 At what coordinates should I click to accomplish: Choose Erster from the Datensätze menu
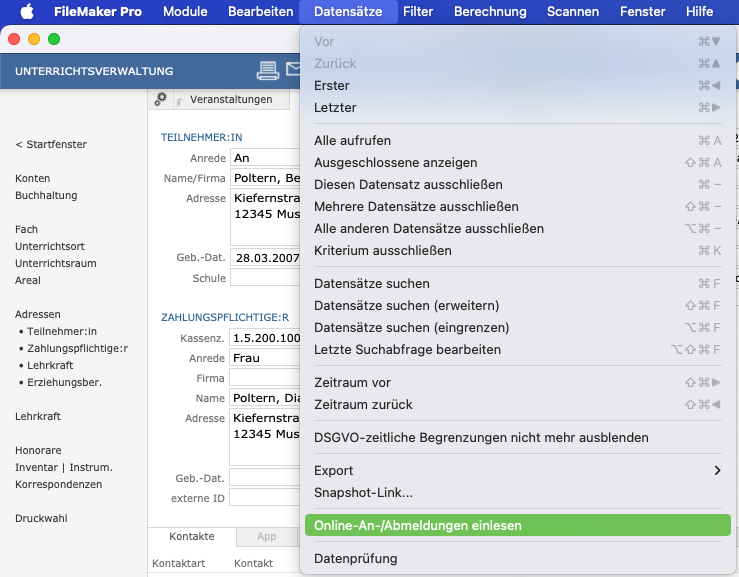[x=518, y=85]
